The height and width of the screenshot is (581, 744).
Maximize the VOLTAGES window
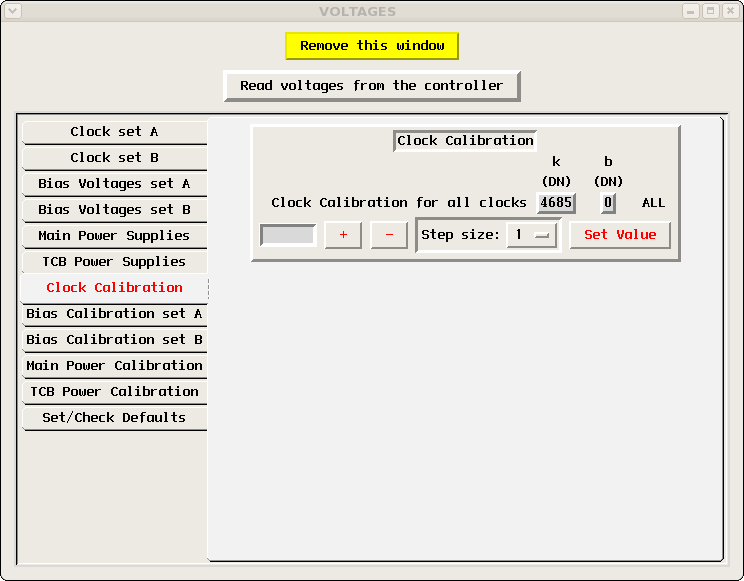click(x=711, y=11)
